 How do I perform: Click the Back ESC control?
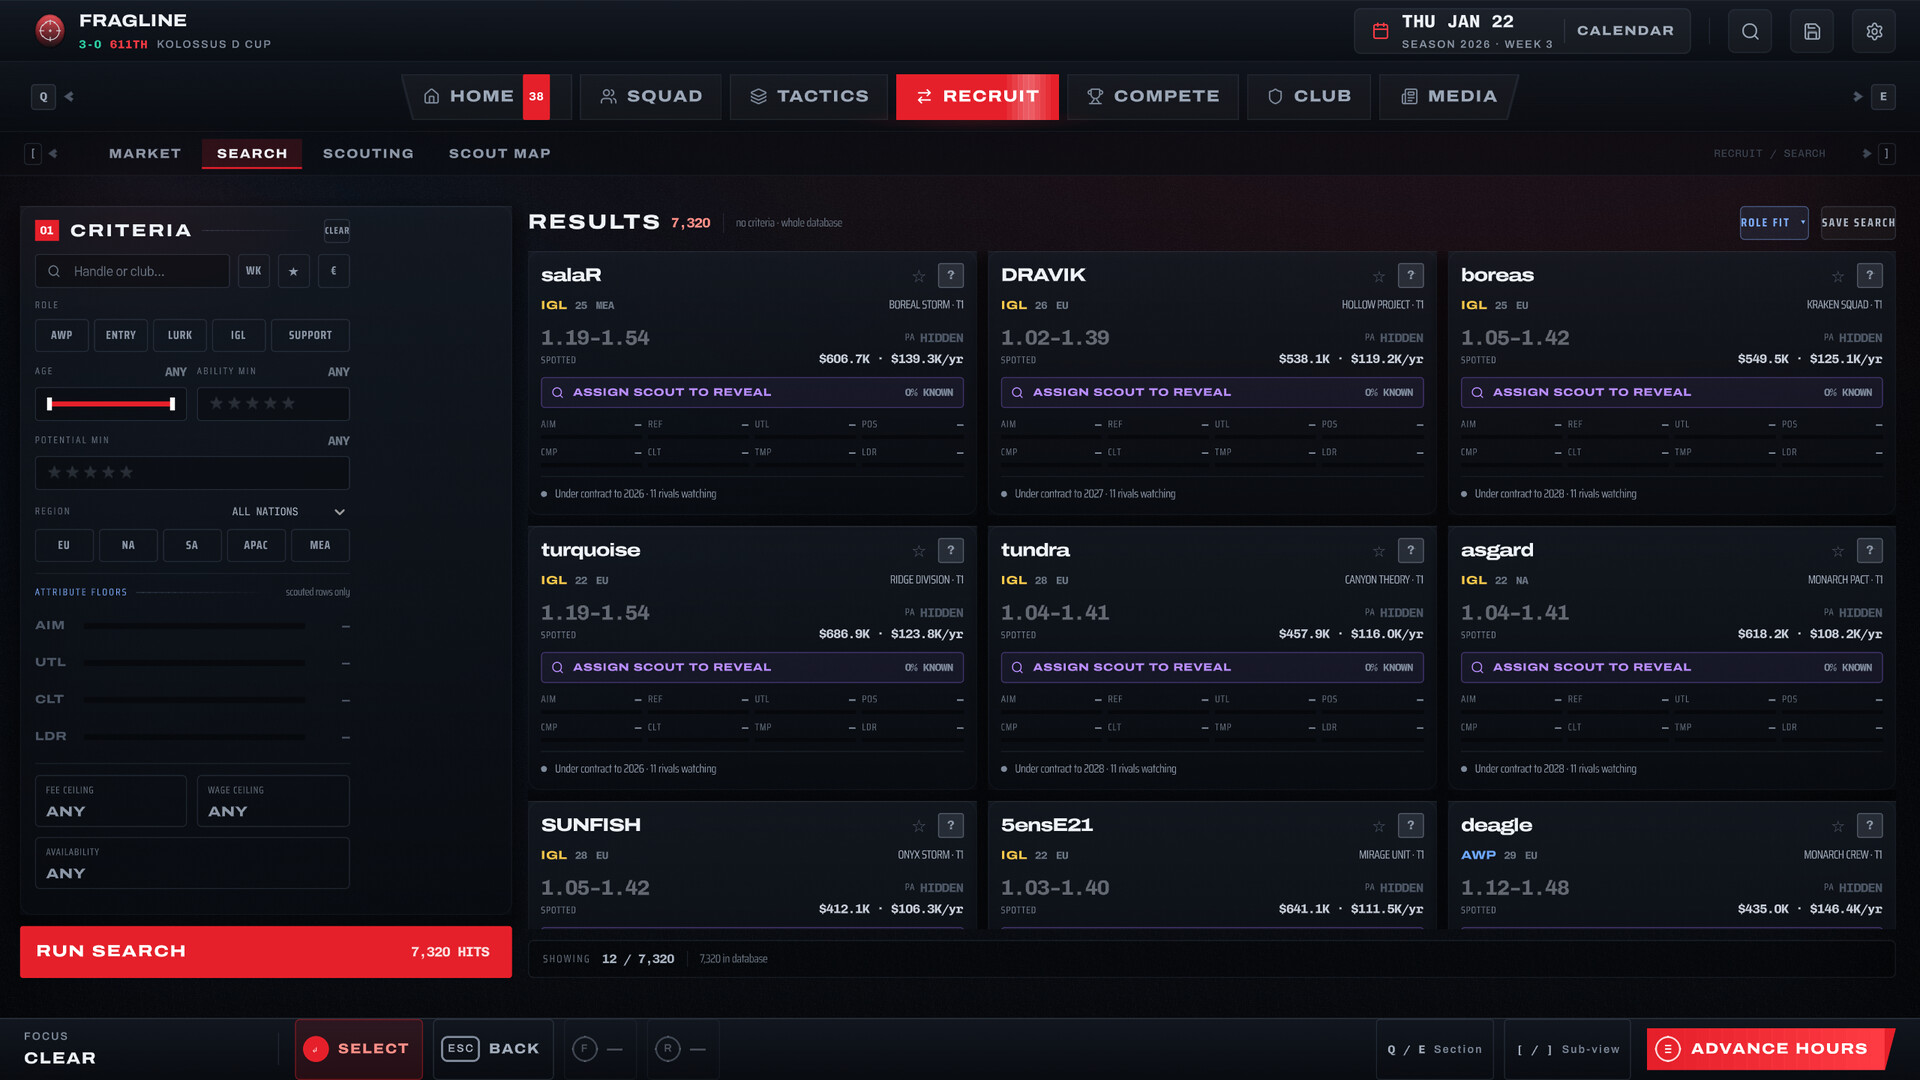(492, 1049)
